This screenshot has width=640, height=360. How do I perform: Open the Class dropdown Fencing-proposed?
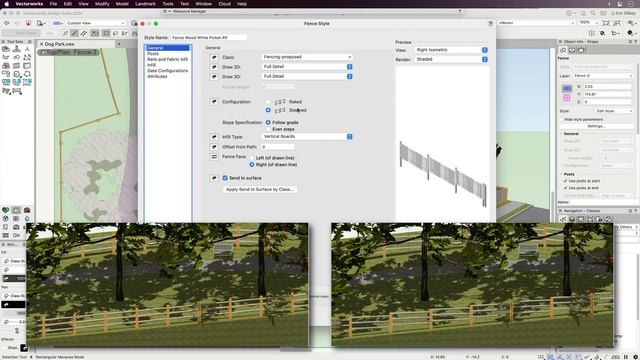(307, 57)
